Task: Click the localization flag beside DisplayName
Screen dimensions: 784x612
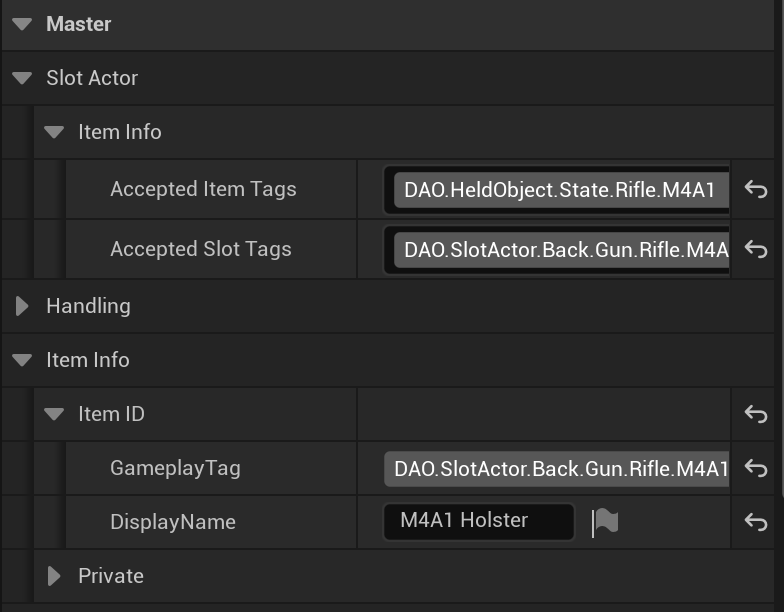Action: point(605,522)
